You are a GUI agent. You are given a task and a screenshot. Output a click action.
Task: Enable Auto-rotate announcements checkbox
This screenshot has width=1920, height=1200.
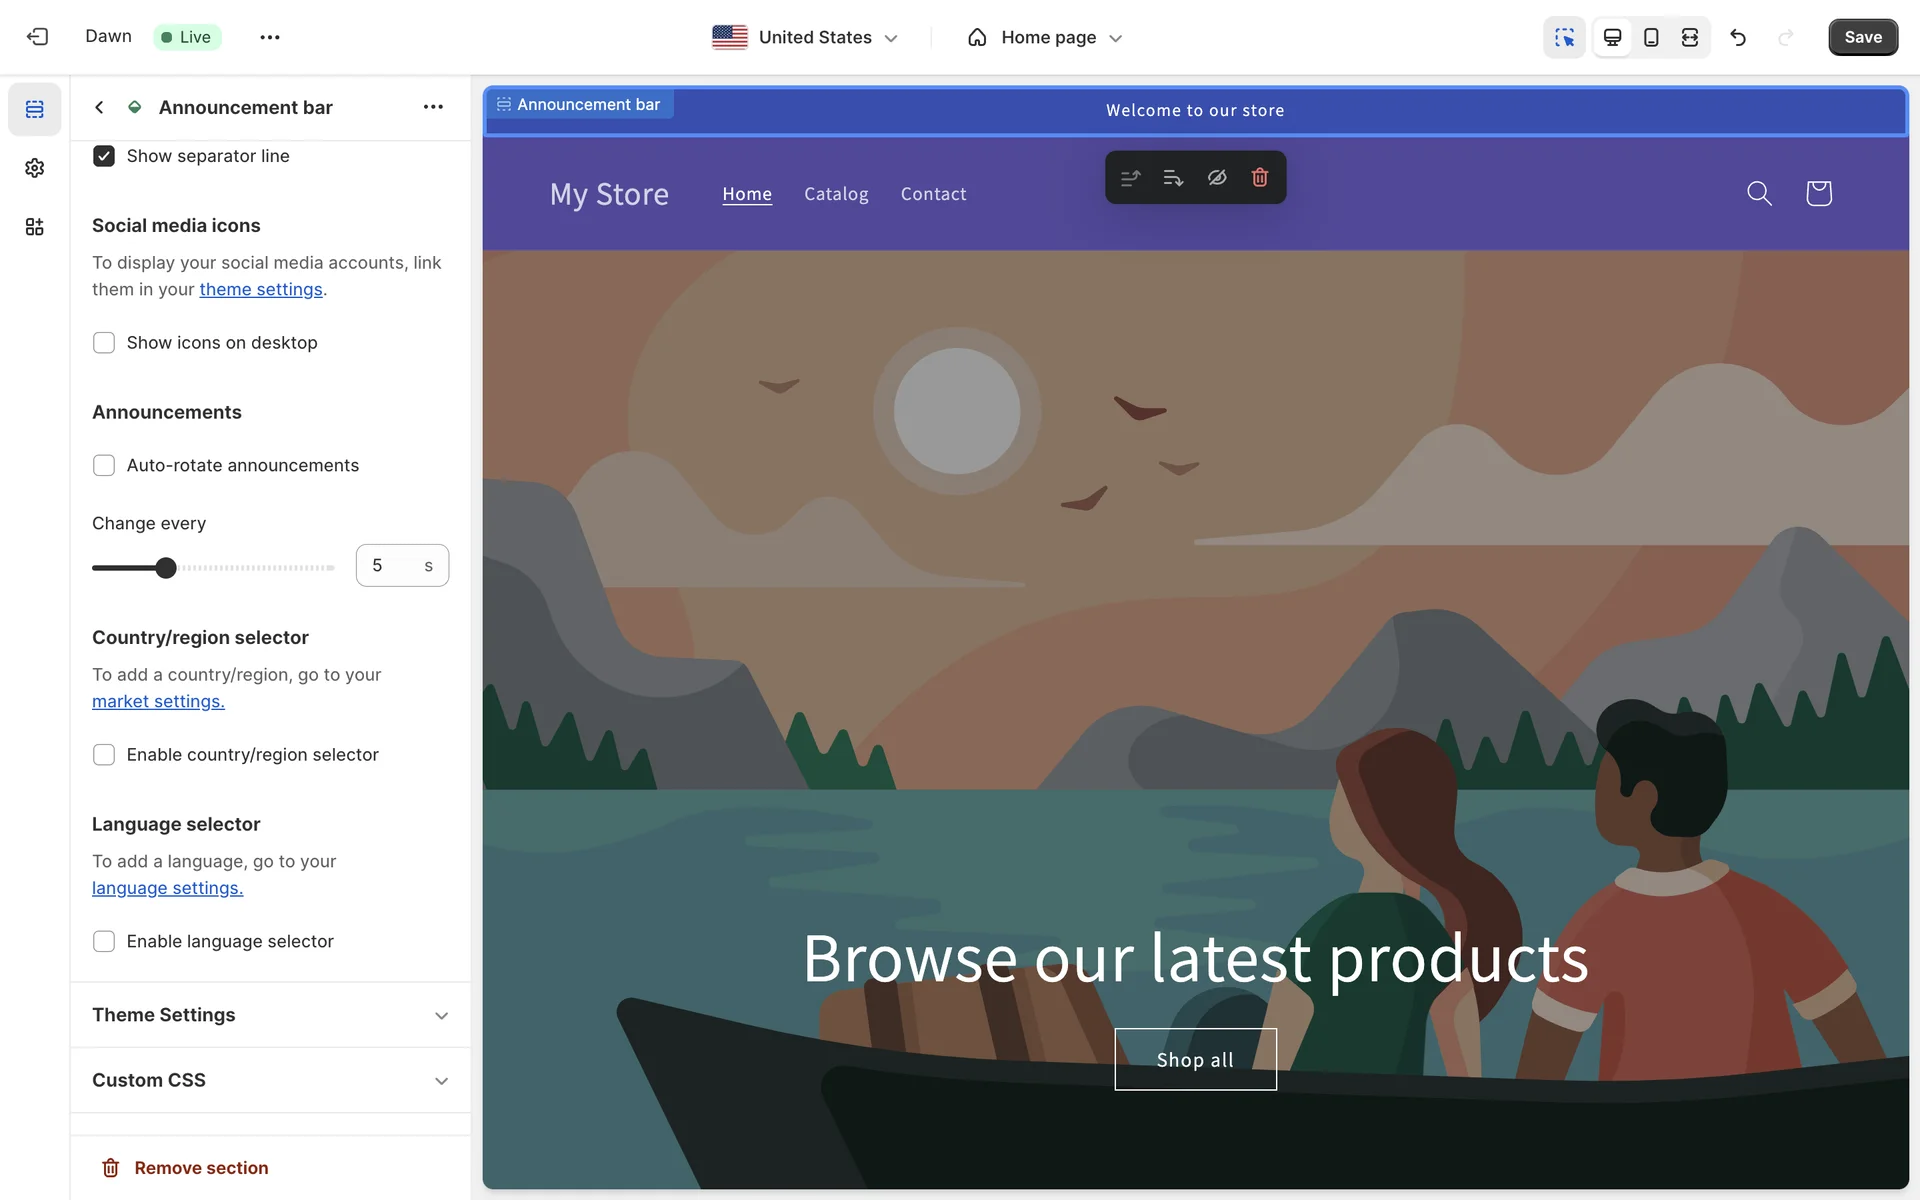(x=104, y=465)
